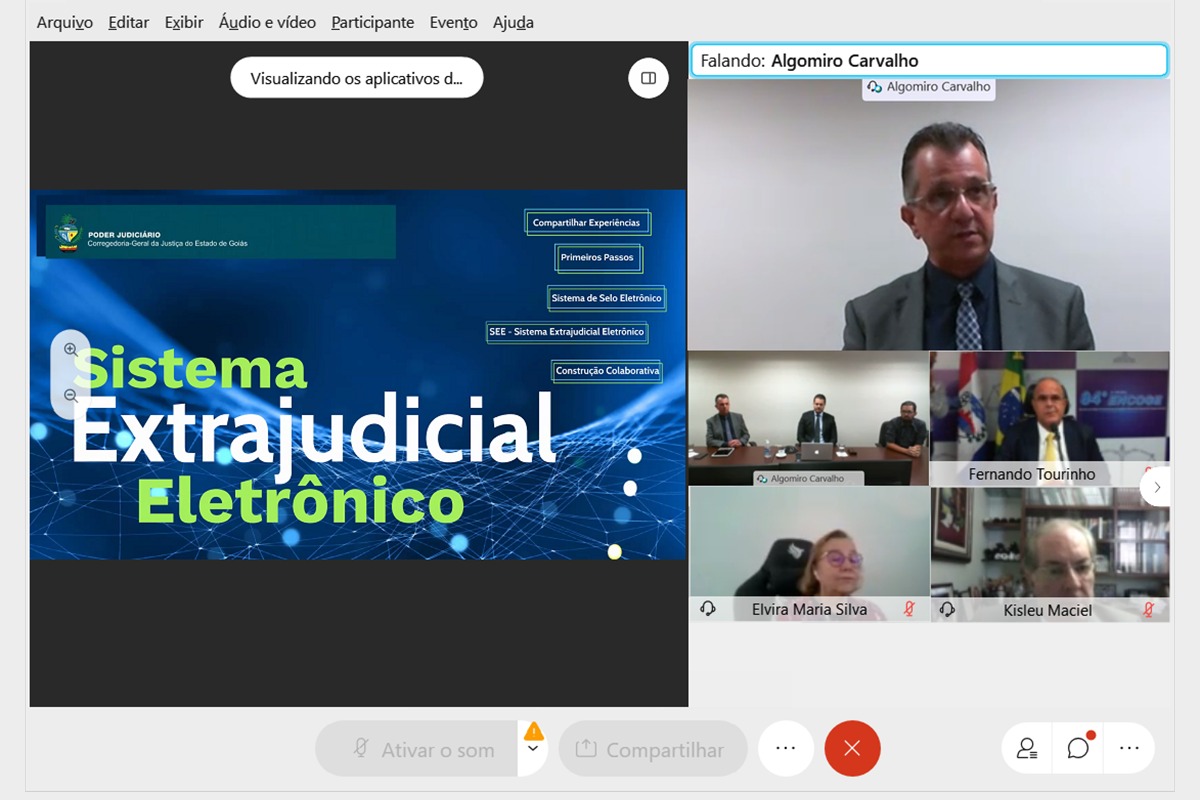Show next page of video thumbnails

coord(1157,487)
